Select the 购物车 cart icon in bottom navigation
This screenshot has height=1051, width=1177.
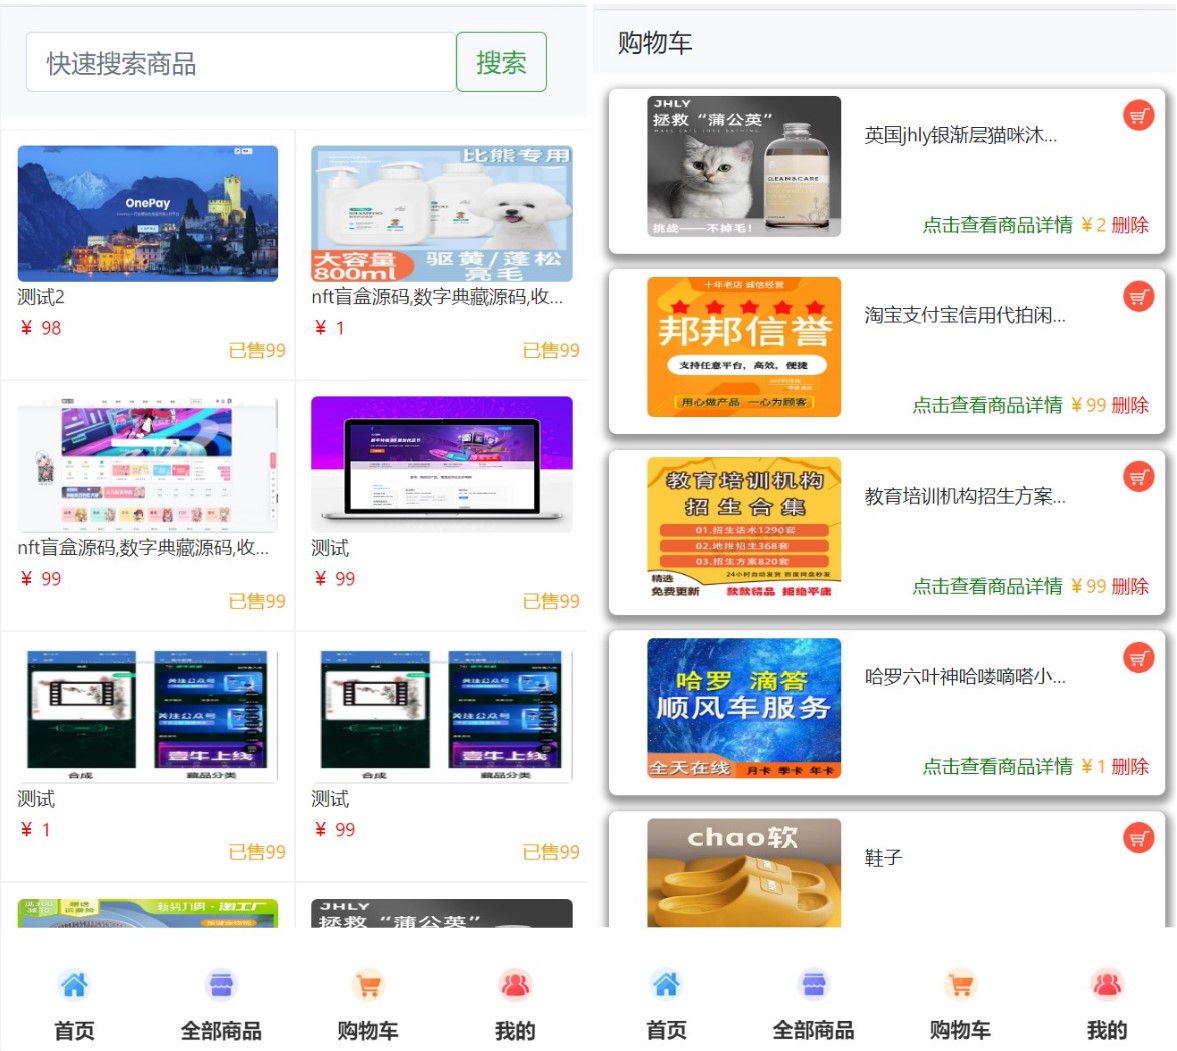coord(368,985)
